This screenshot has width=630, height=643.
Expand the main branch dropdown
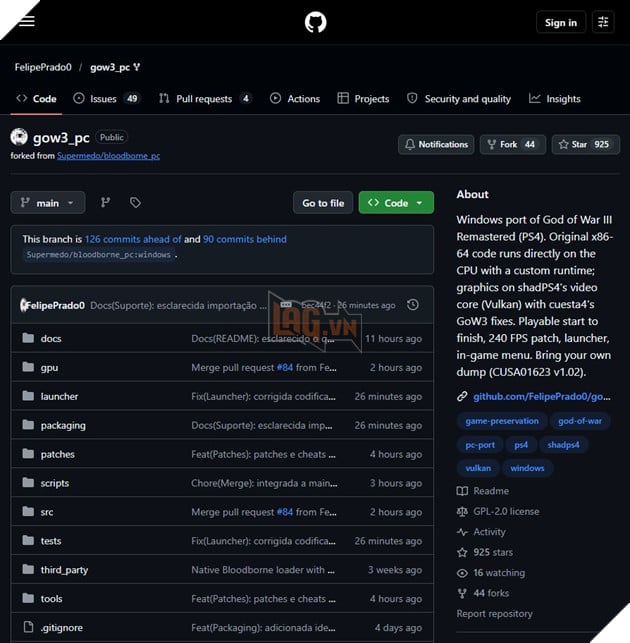pos(48,203)
